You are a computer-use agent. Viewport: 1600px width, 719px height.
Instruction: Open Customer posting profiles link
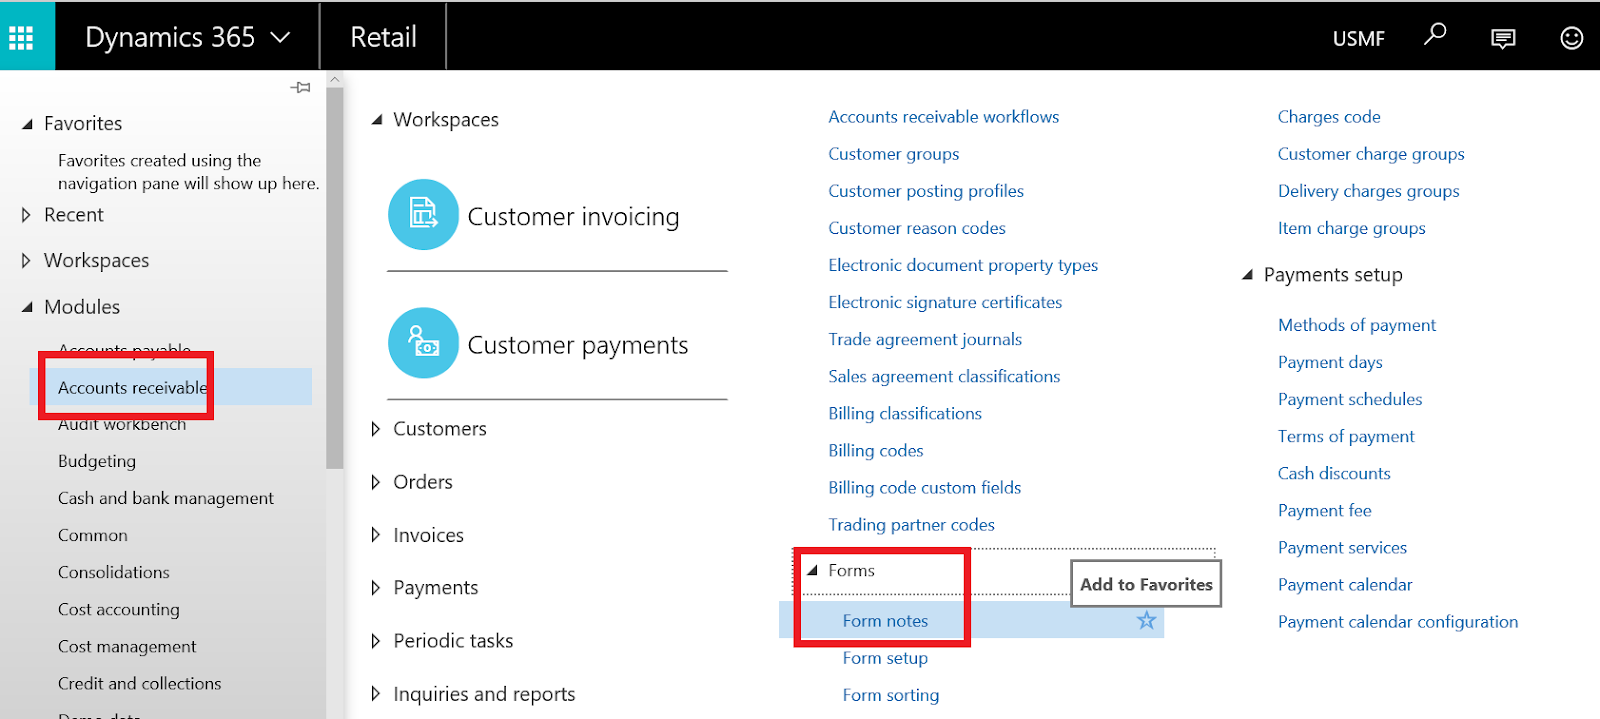pyautogui.click(x=925, y=191)
